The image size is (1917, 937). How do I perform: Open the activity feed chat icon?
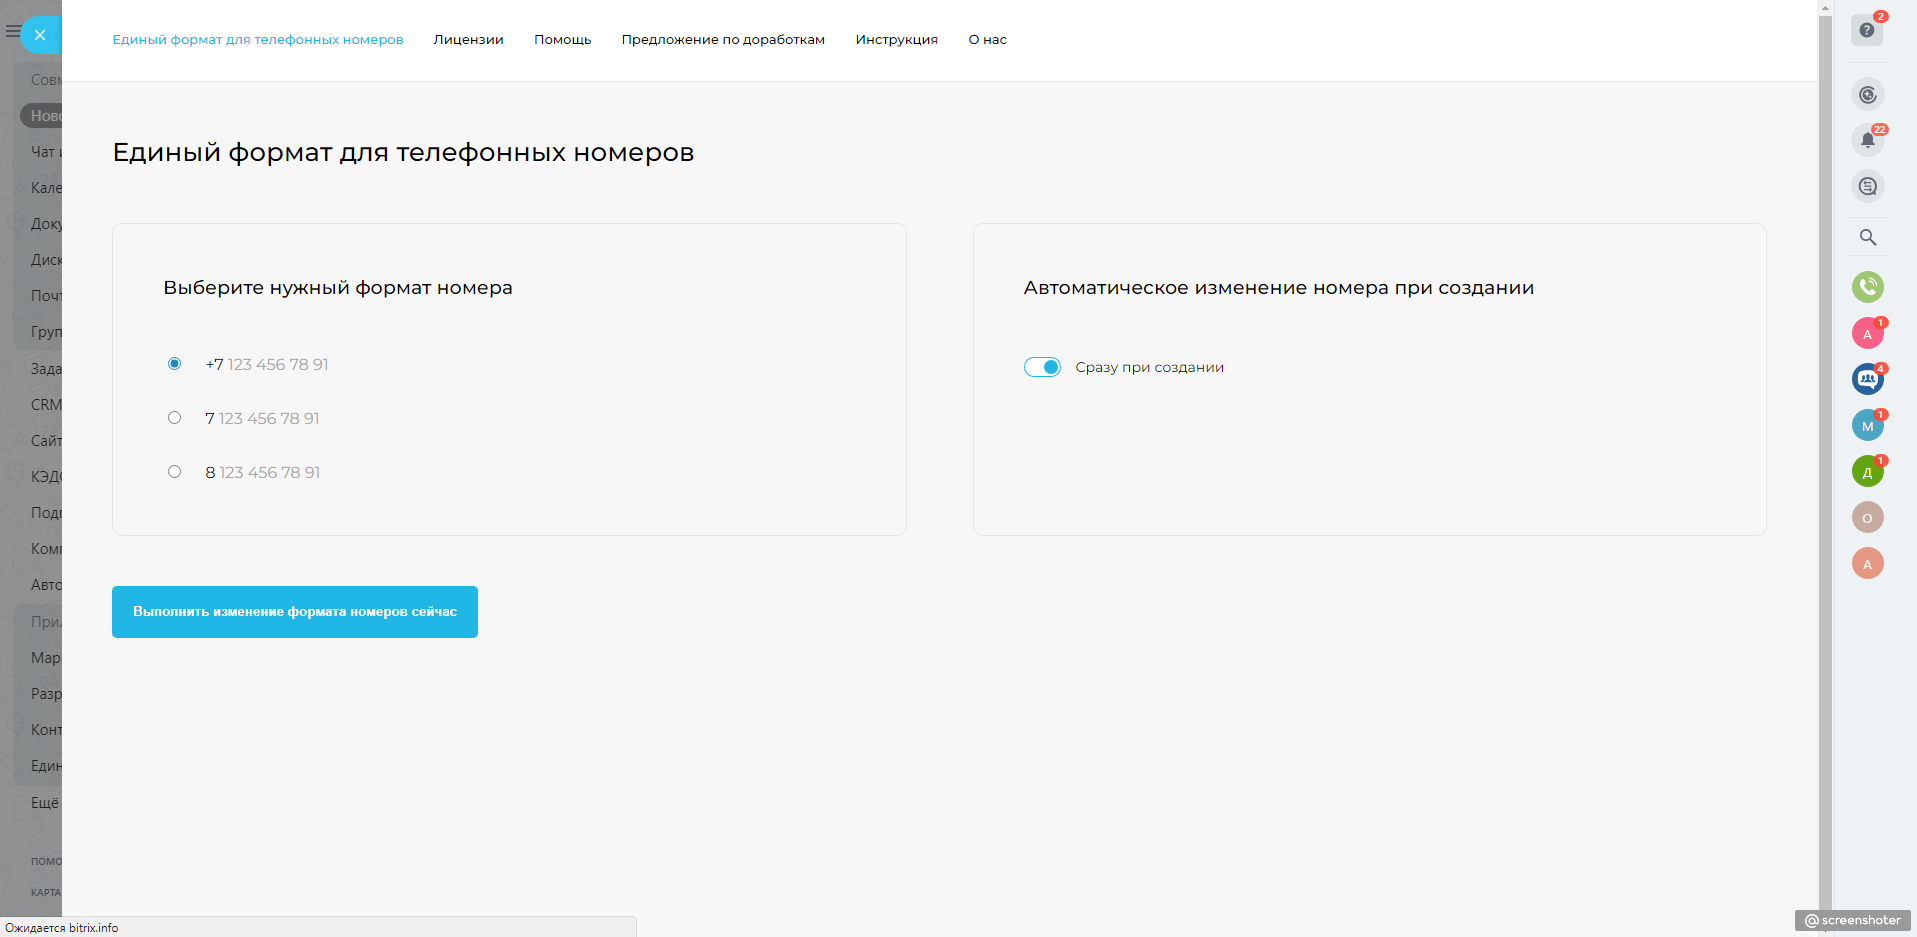click(x=1867, y=186)
